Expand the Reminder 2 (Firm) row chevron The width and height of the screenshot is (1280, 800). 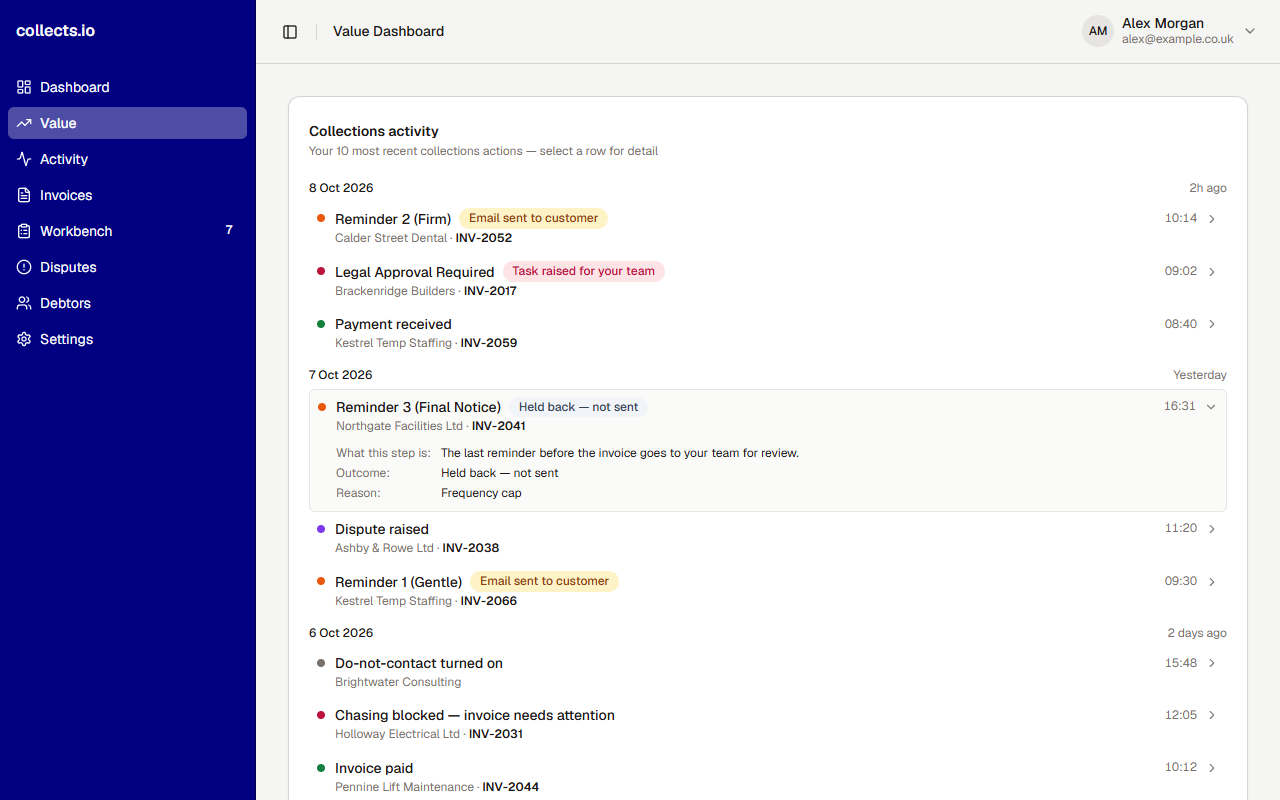pyautogui.click(x=1212, y=219)
